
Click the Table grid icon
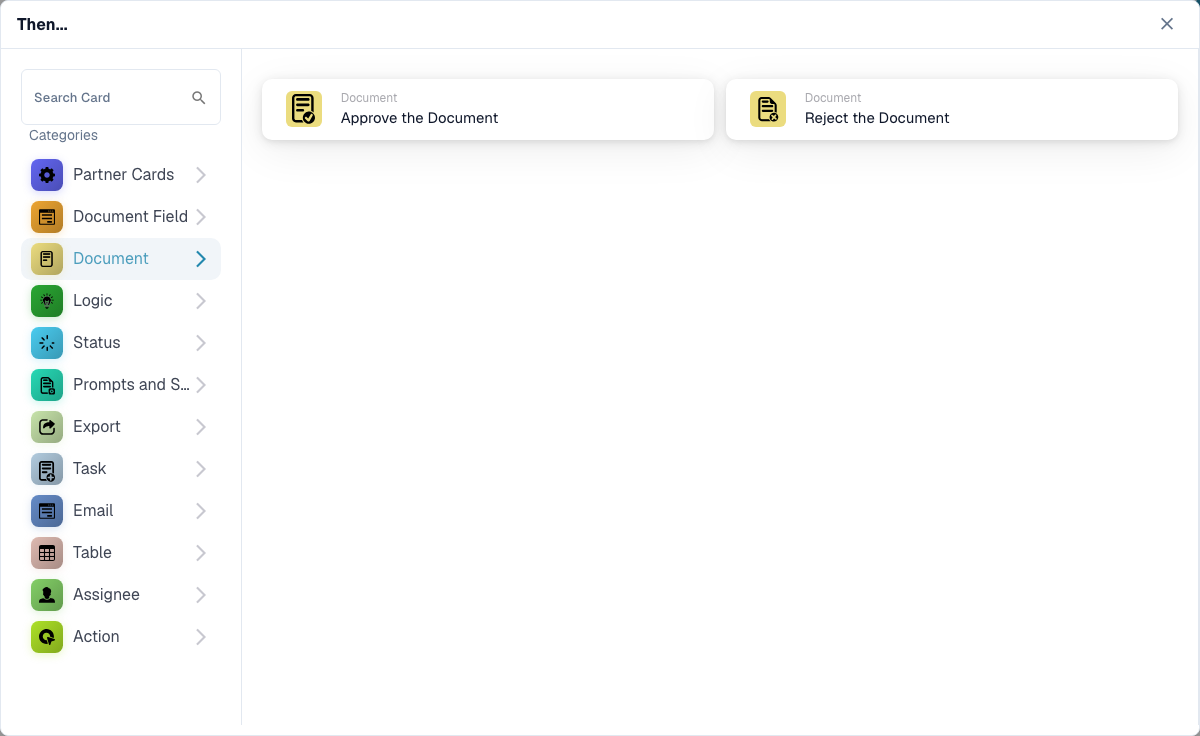[x=47, y=553]
